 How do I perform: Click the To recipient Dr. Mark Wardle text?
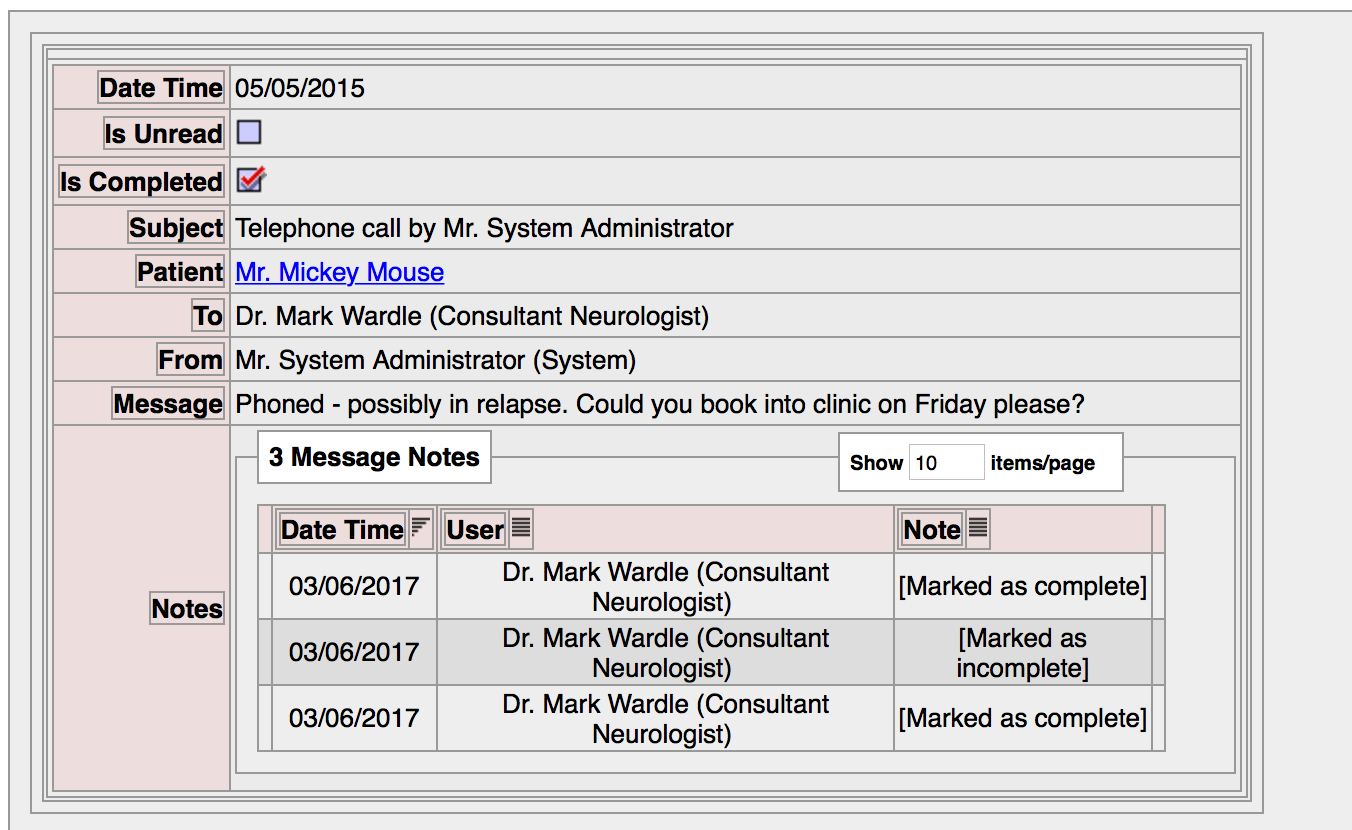(x=472, y=316)
